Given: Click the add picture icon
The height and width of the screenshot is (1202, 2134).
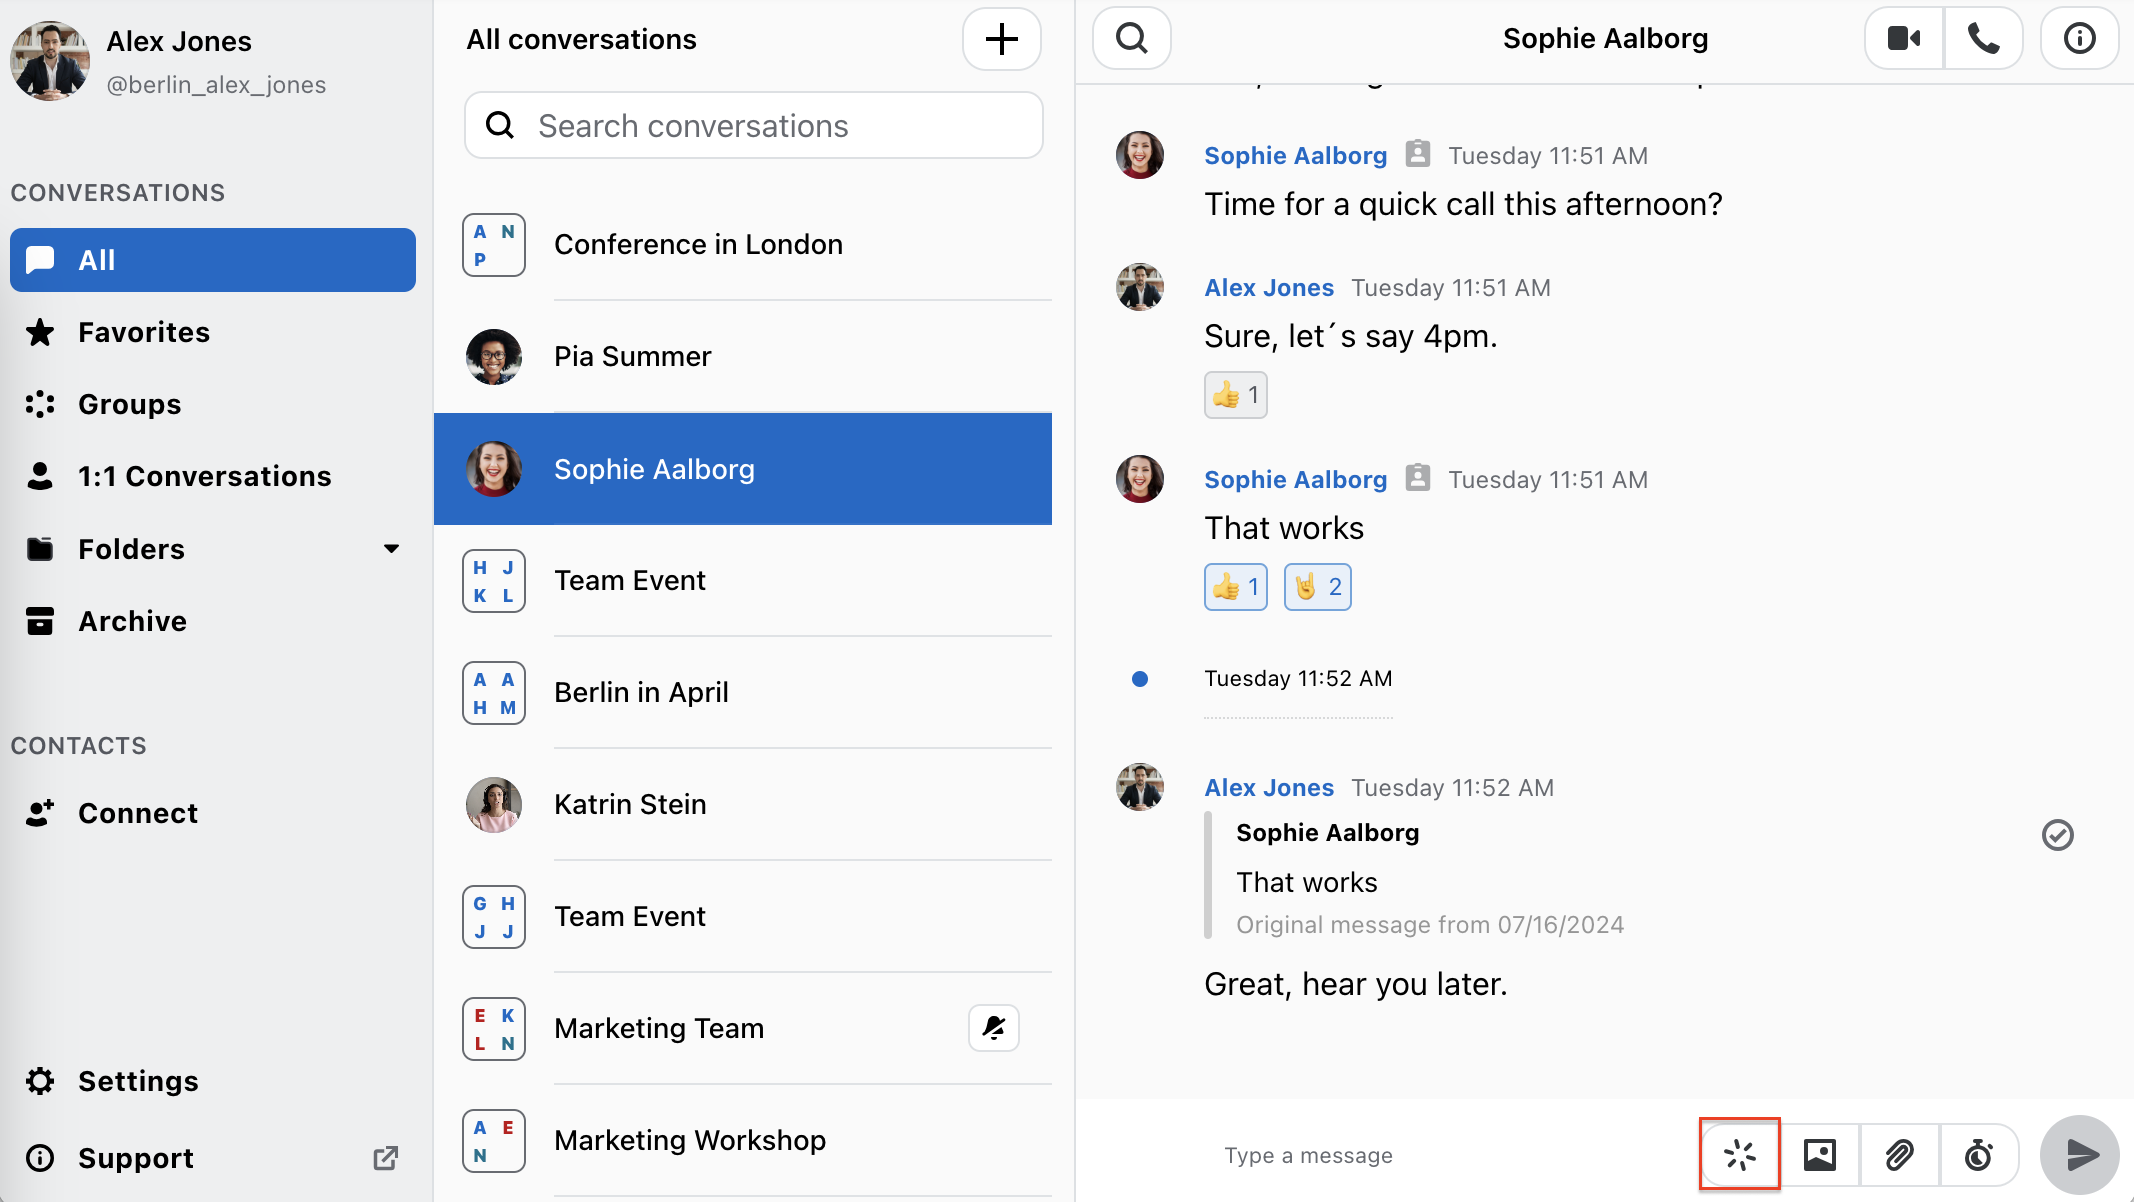Looking at the screenshot, I should tap(1820, 1155).
